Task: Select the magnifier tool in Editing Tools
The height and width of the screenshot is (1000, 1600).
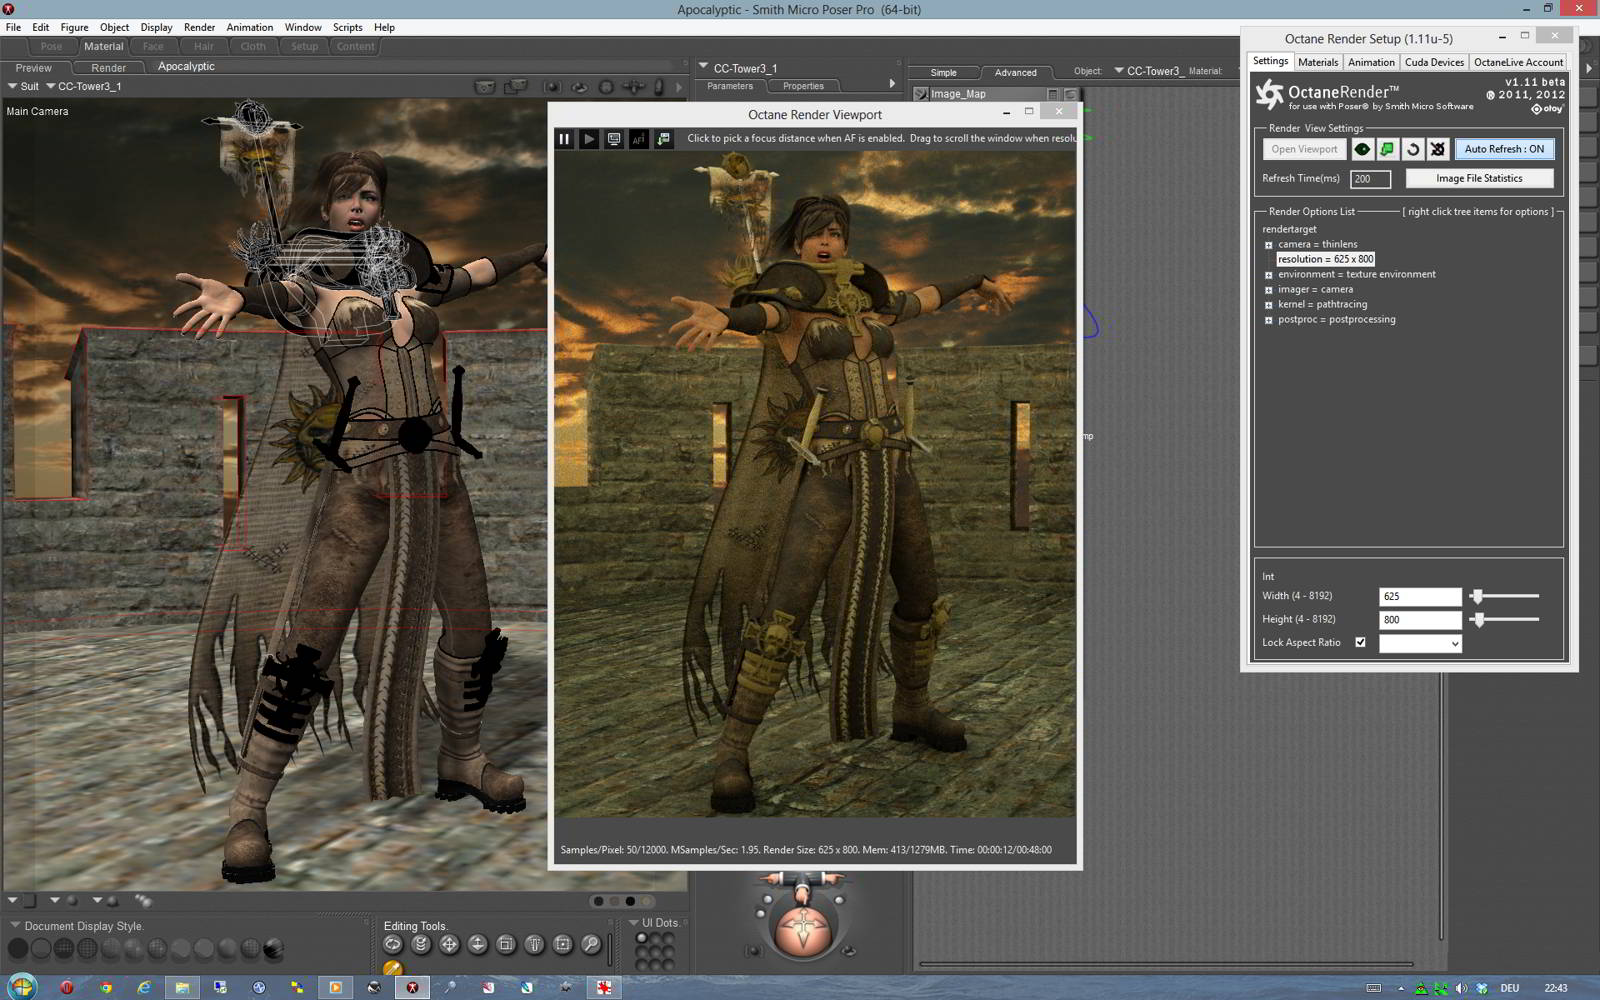Action: click(591, 944)
